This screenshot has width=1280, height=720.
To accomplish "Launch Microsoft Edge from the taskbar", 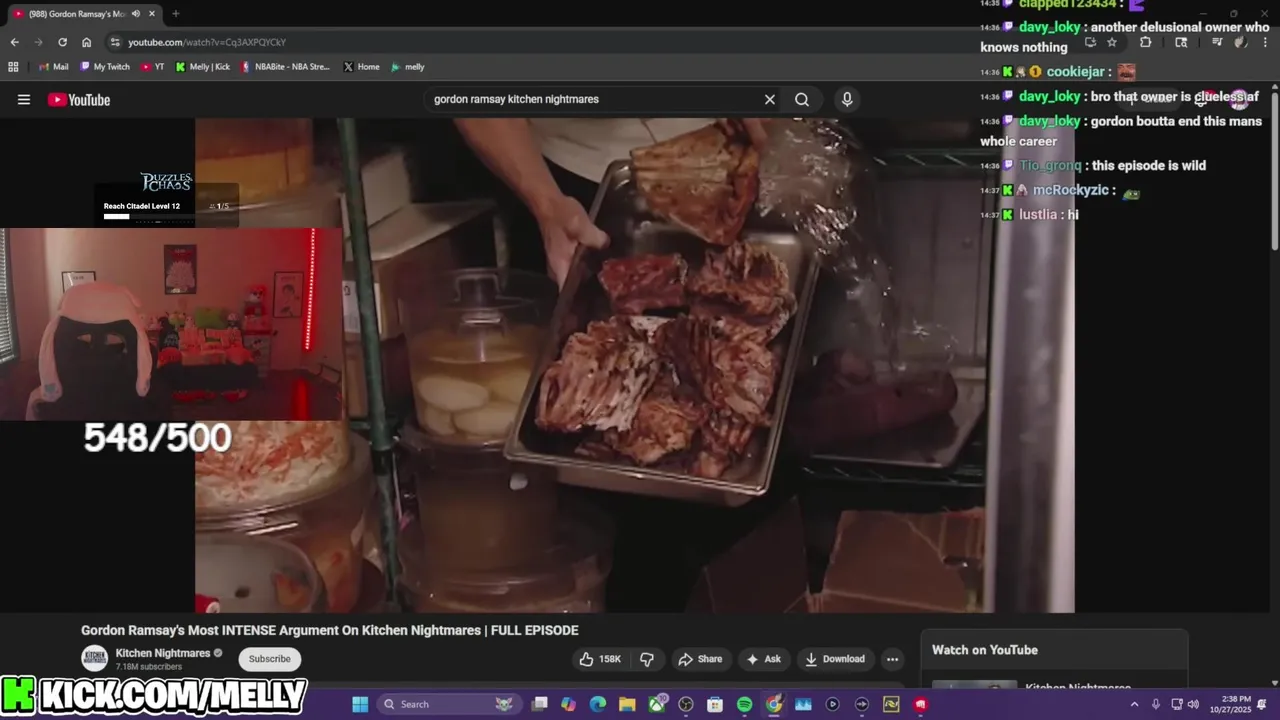I will pos(598,704).
